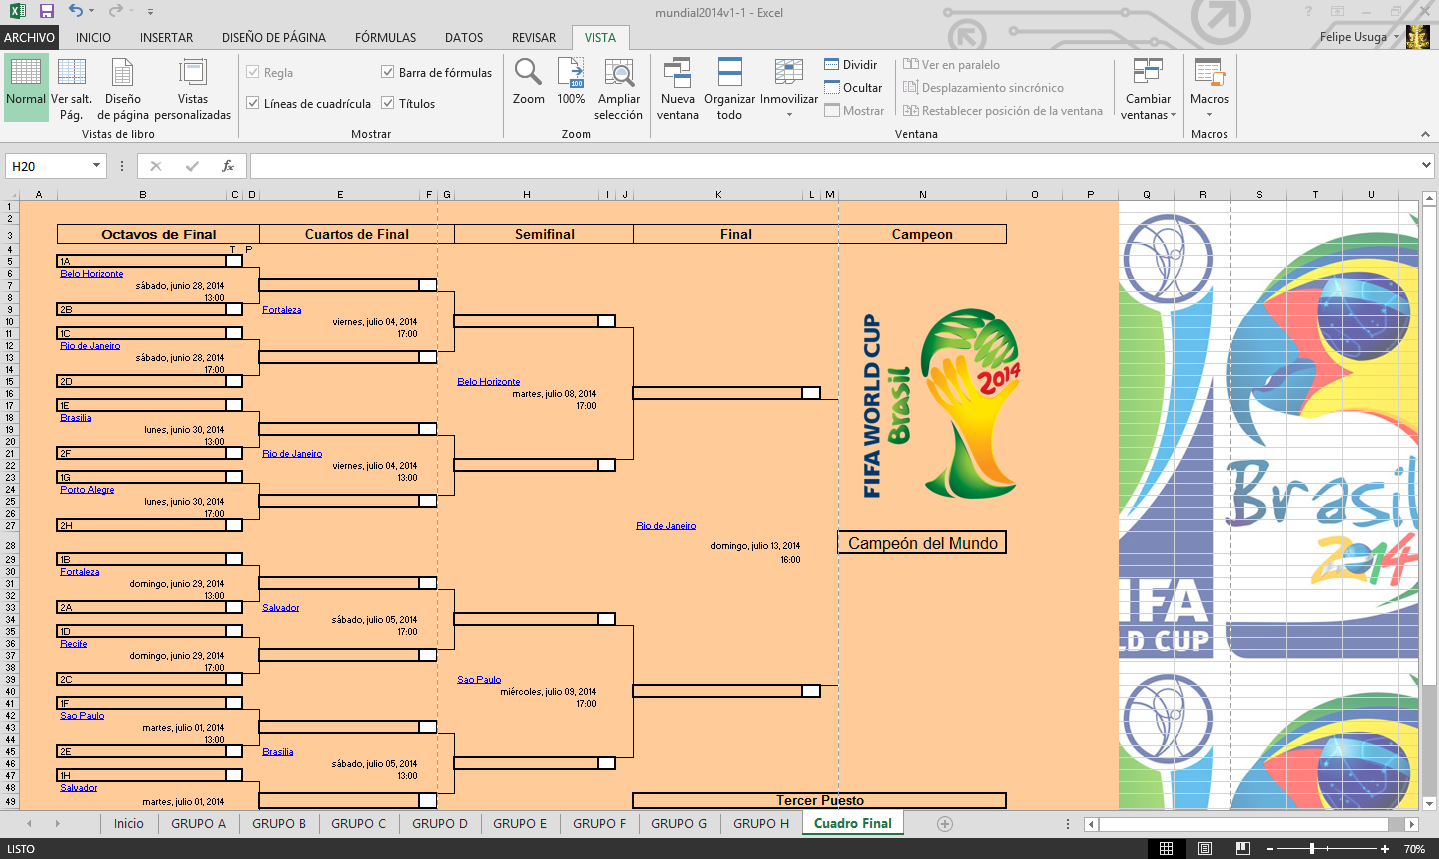Cancel formula entry with X icon
Viewport: 1439px width, 859px height.
point(156,166)
